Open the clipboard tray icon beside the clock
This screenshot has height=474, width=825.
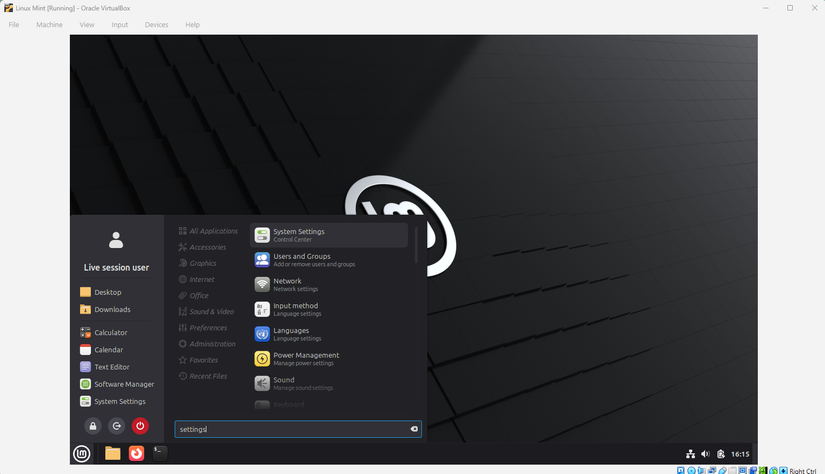[x=721, y=454]
